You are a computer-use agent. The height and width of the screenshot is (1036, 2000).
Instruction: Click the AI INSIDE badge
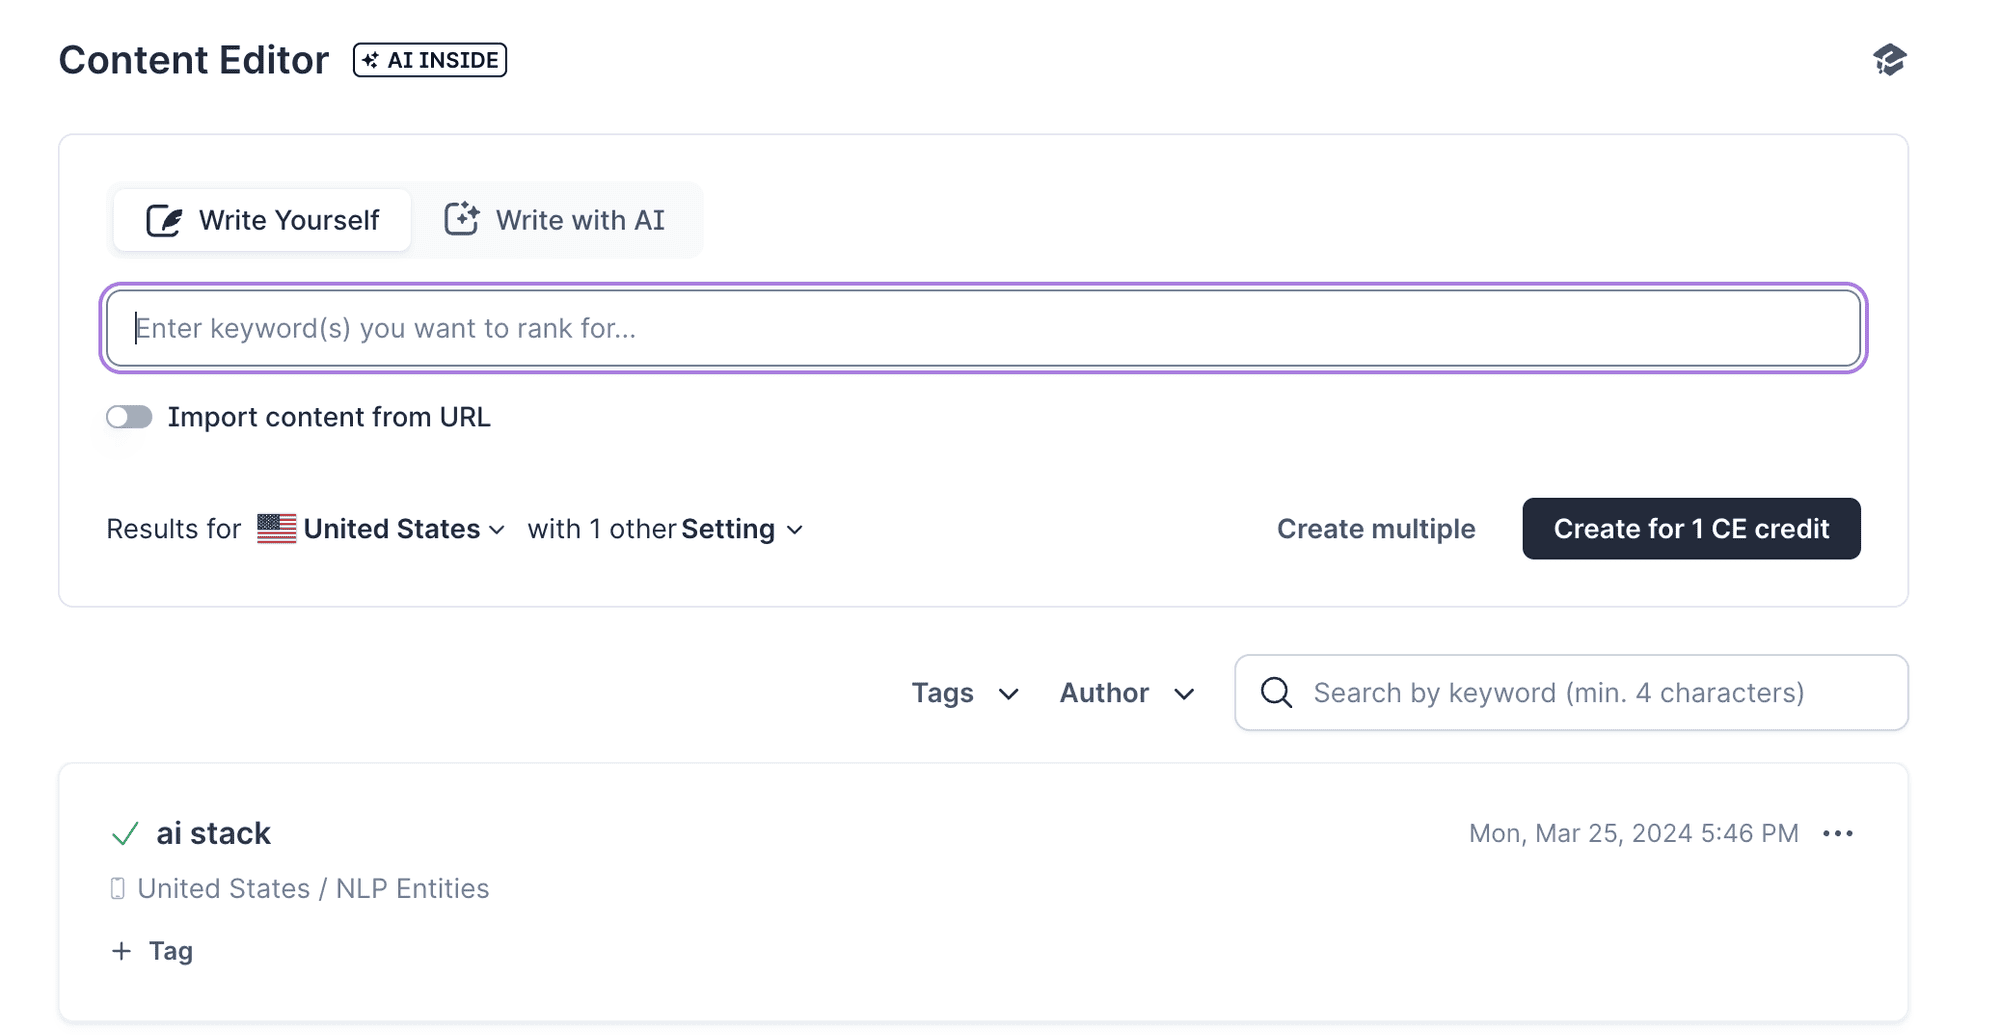click(430, 60)
